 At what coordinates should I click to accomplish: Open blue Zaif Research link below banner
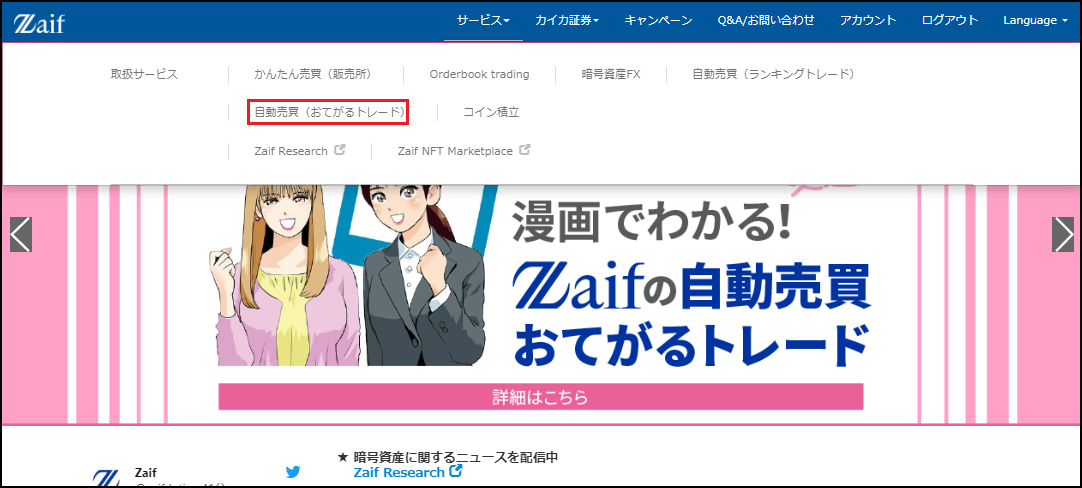399,472
